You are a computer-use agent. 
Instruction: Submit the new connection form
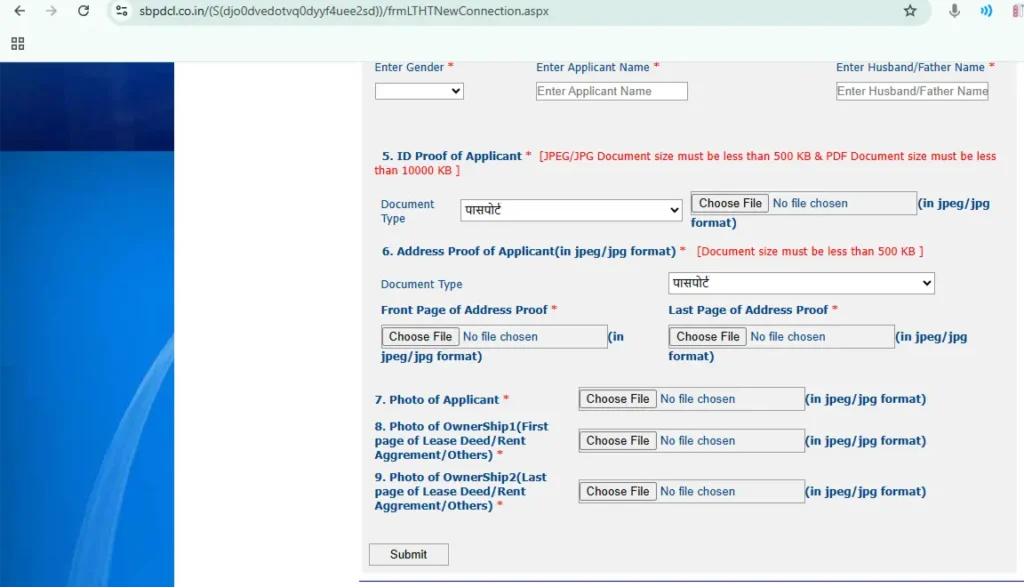point(408,554)
